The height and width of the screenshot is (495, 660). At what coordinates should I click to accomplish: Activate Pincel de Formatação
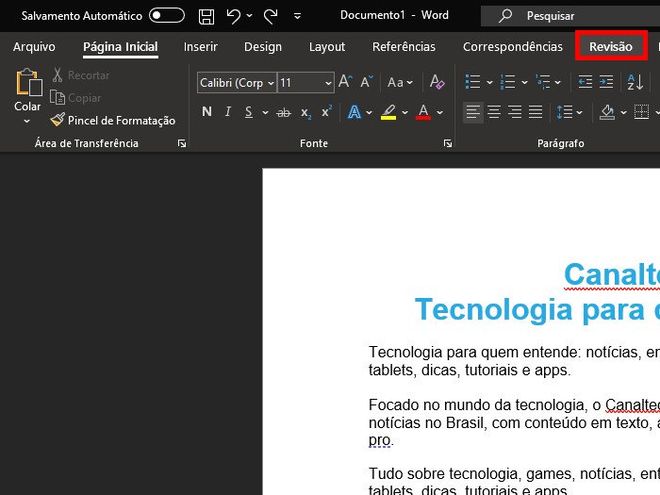pos(112,120)
